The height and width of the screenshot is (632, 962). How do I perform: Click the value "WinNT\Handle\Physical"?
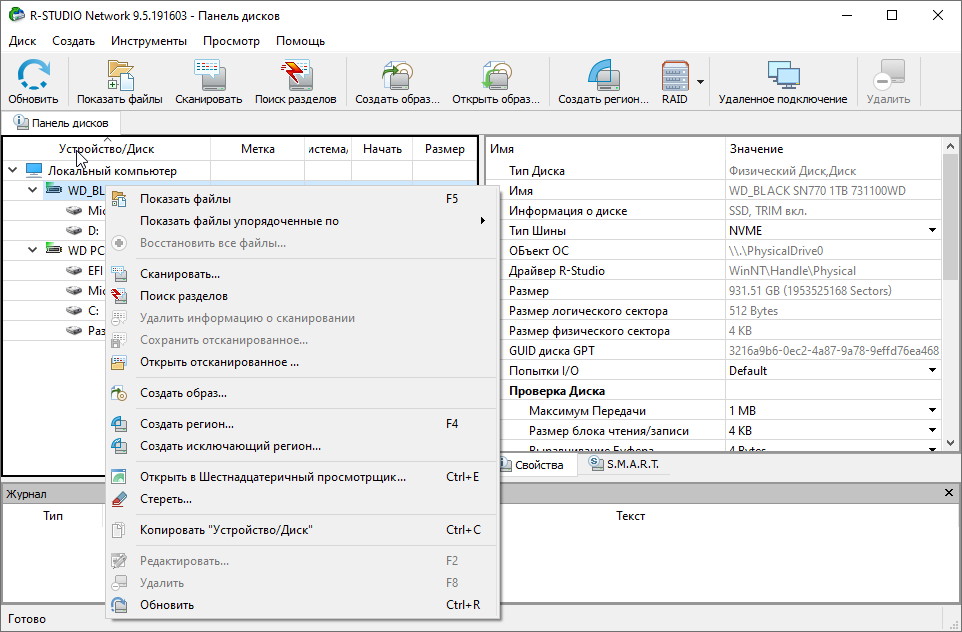pyautogui.click(x=792, y=271)
